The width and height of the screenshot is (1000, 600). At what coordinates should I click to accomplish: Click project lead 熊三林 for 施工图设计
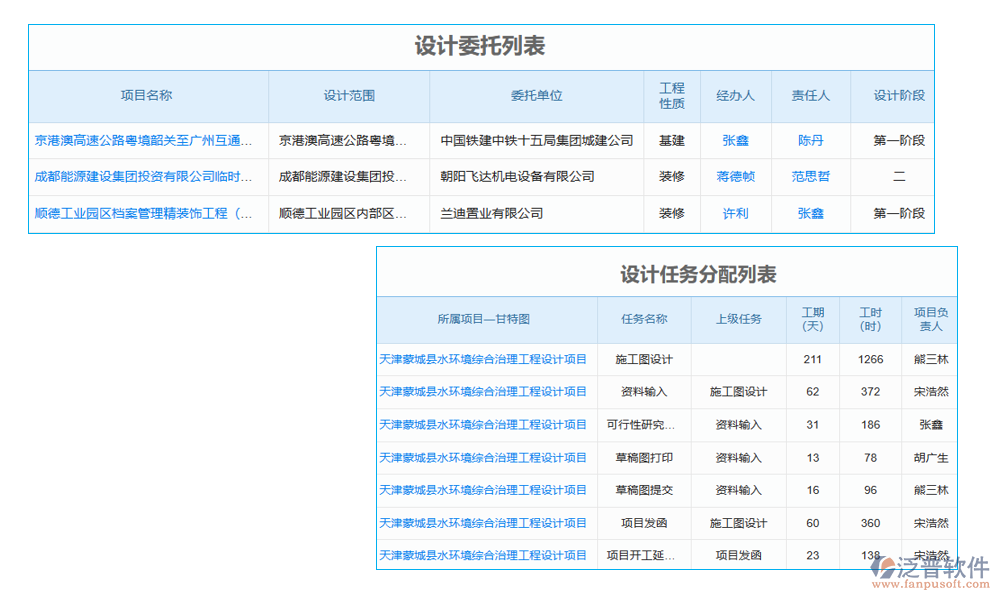pos(930,359)
